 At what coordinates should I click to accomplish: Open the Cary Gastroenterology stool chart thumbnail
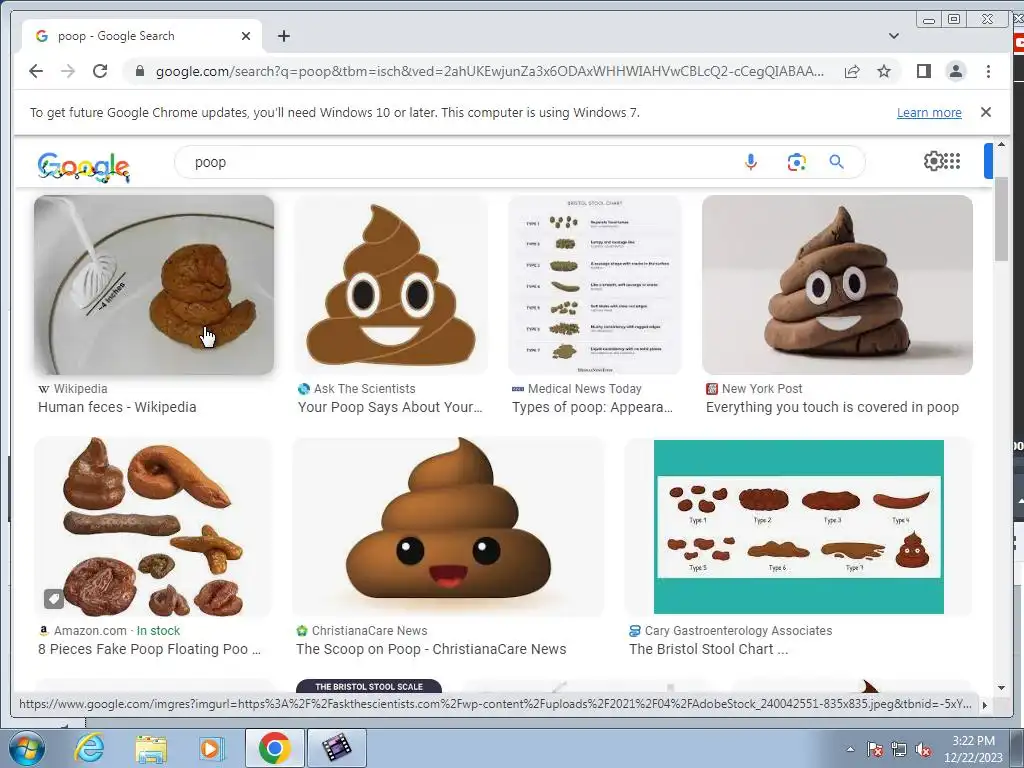799,527
